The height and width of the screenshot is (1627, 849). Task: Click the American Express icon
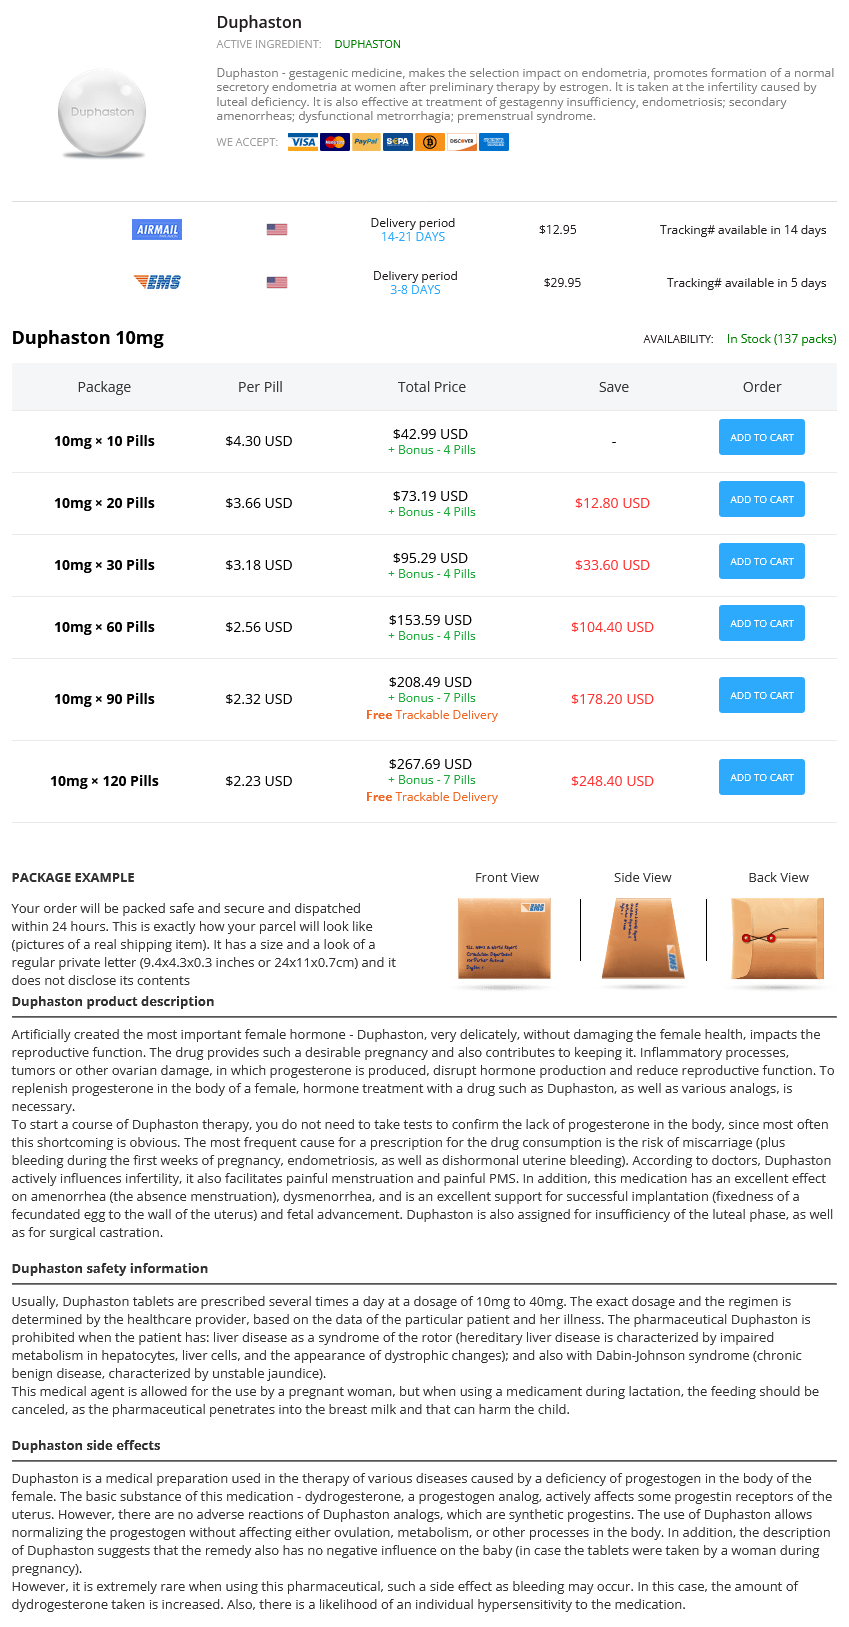494,142
